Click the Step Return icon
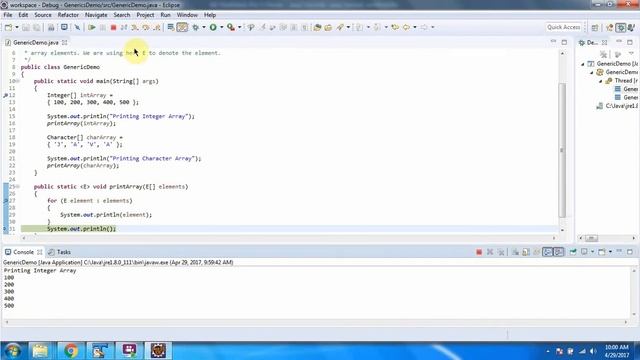Image resolution: width=640 pixels, height=360 pixels. pos(157,27)
